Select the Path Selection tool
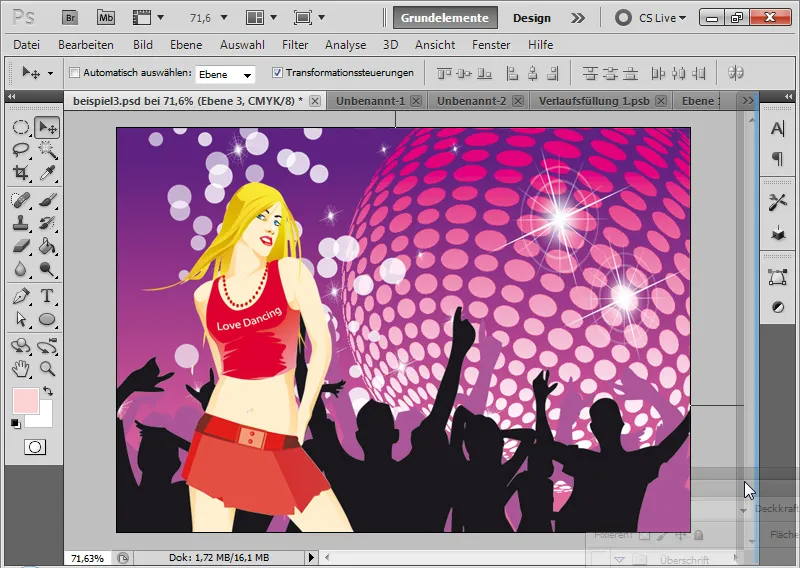 click(x=21, y=319)
